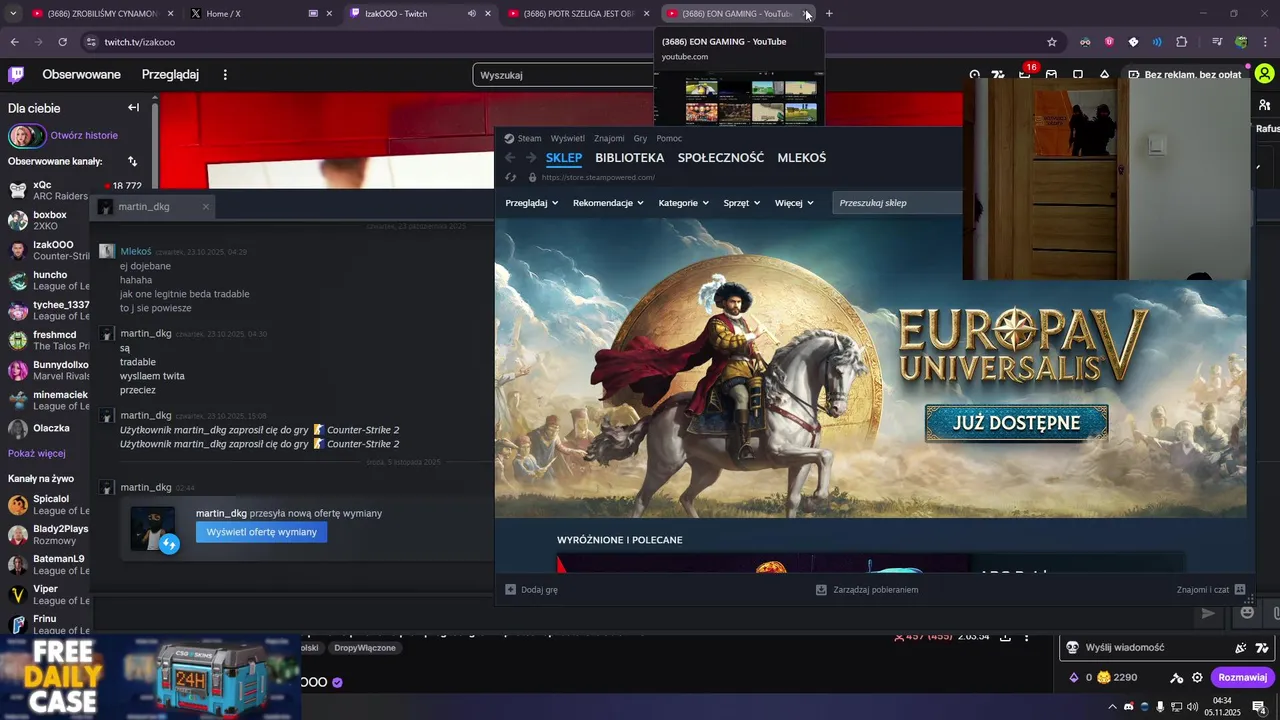This screenshot has width=1280, height=720.
Task: Open the browser extensions puzzle icon
Action: pos(1182,42)
